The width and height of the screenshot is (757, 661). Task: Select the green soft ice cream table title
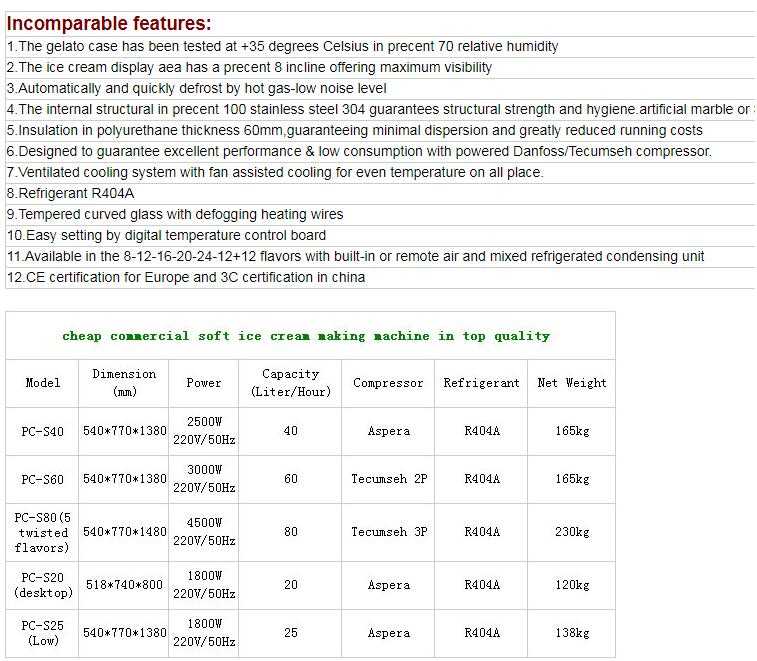coord(306,336)
